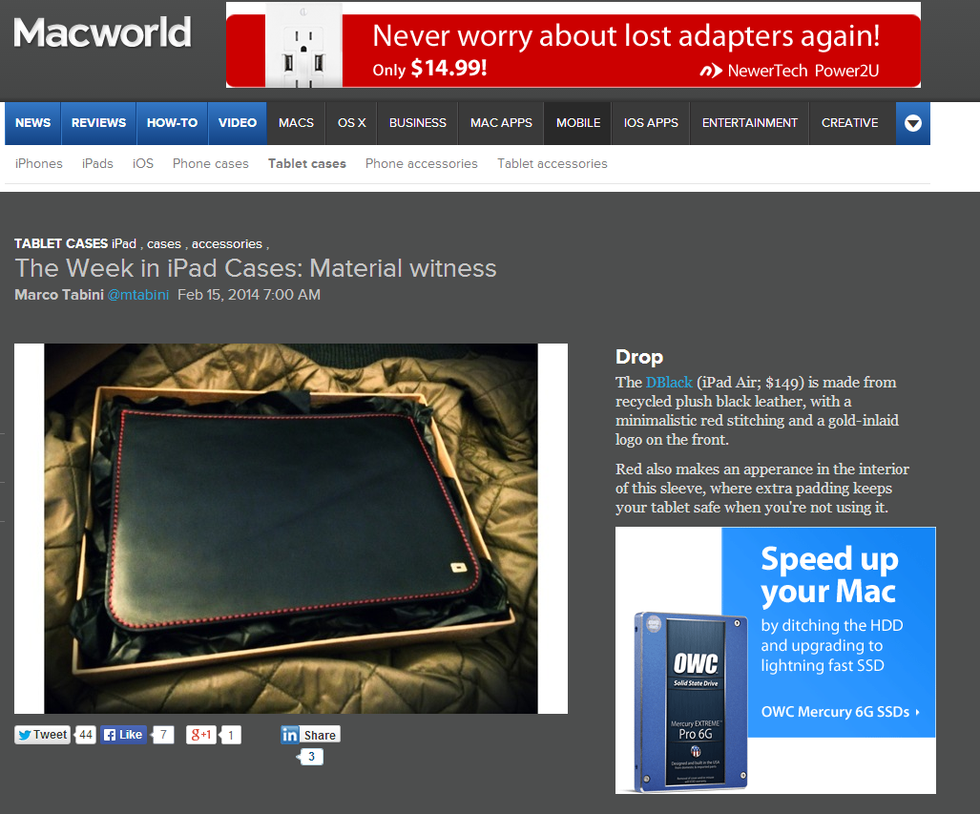Screen dimensions: 980x814
Task: Click the DBlack product link
Action: [x=669, y=383]
